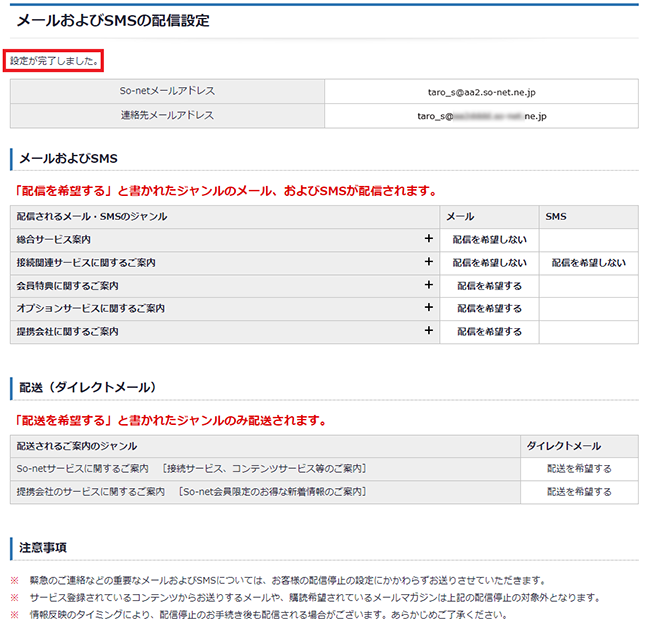The width and height of the screenshot is (650, 630).
Task: Select the taro_s@aa2.so-net.ne.jp address
Action: [x=481, y=92]
